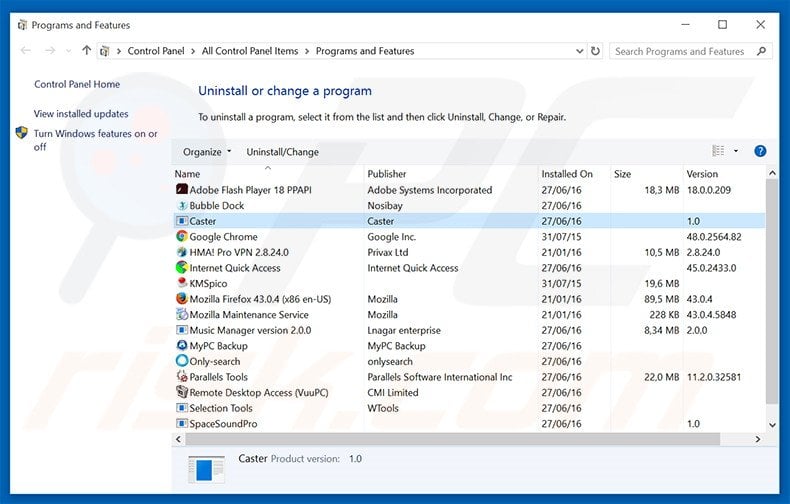Click the vertical scrollbar down arrow
The width and height of the screenshot is (790, 504).
(x=772, y=425)
